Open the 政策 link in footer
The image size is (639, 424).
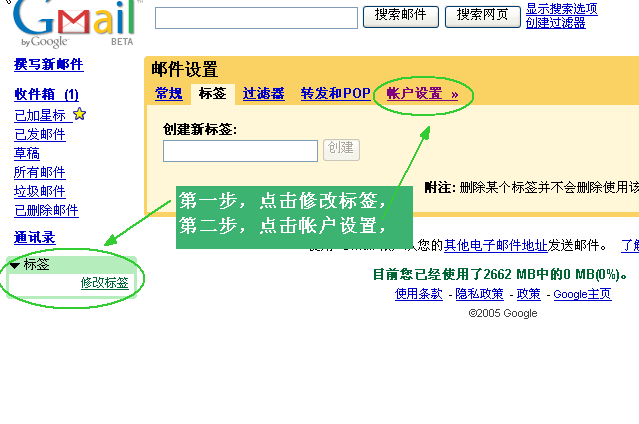529,294
